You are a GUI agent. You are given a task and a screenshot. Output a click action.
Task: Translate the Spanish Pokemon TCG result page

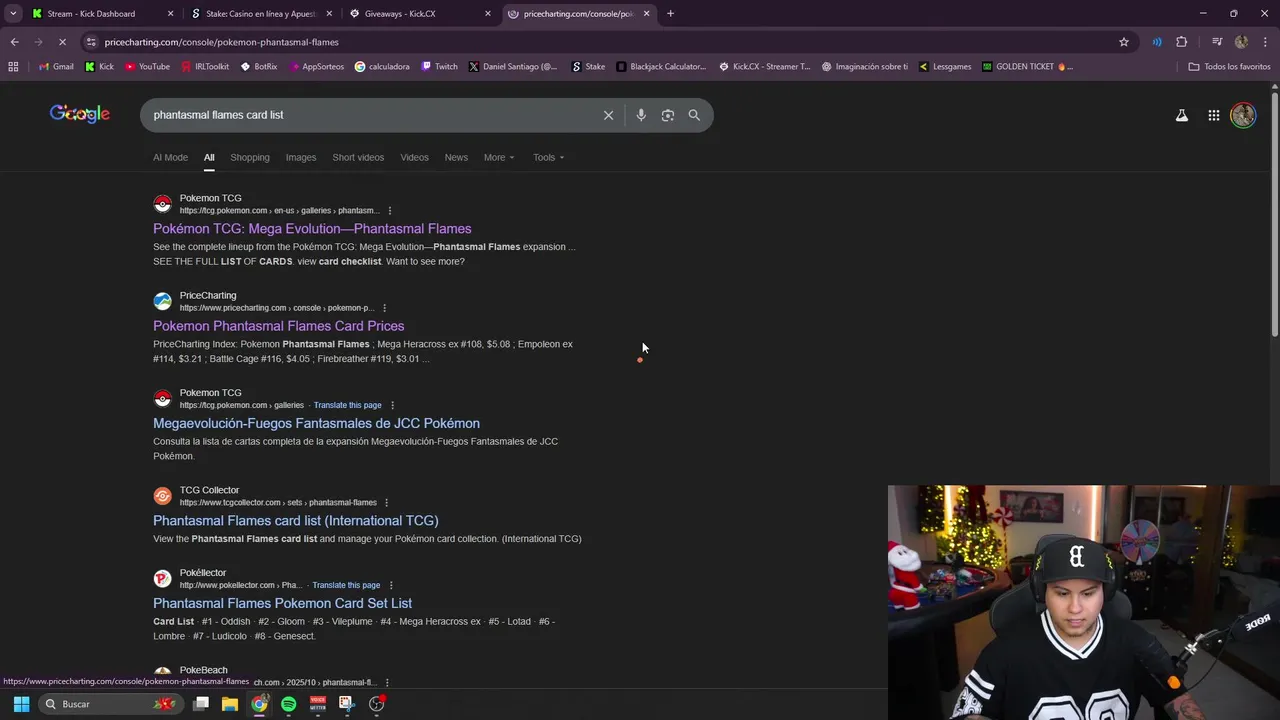(347, 405)
